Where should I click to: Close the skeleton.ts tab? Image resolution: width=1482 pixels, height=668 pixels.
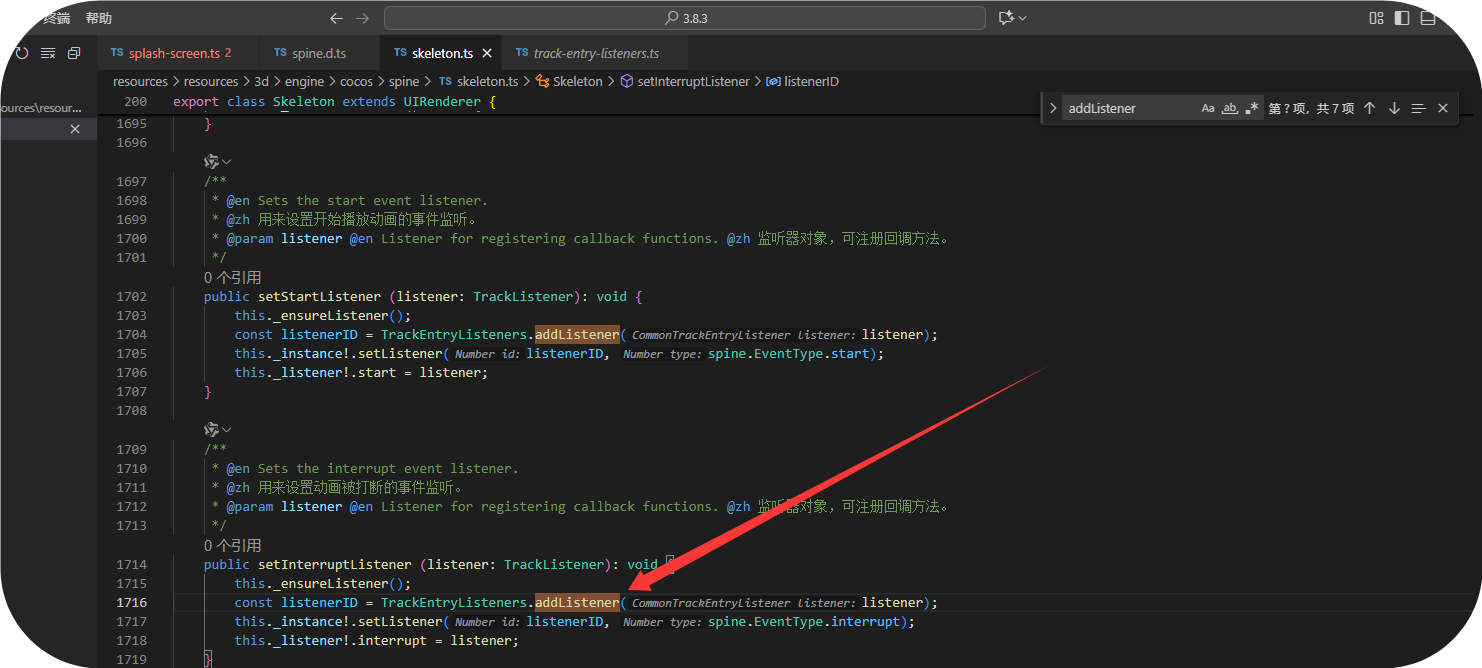point(487,53)
